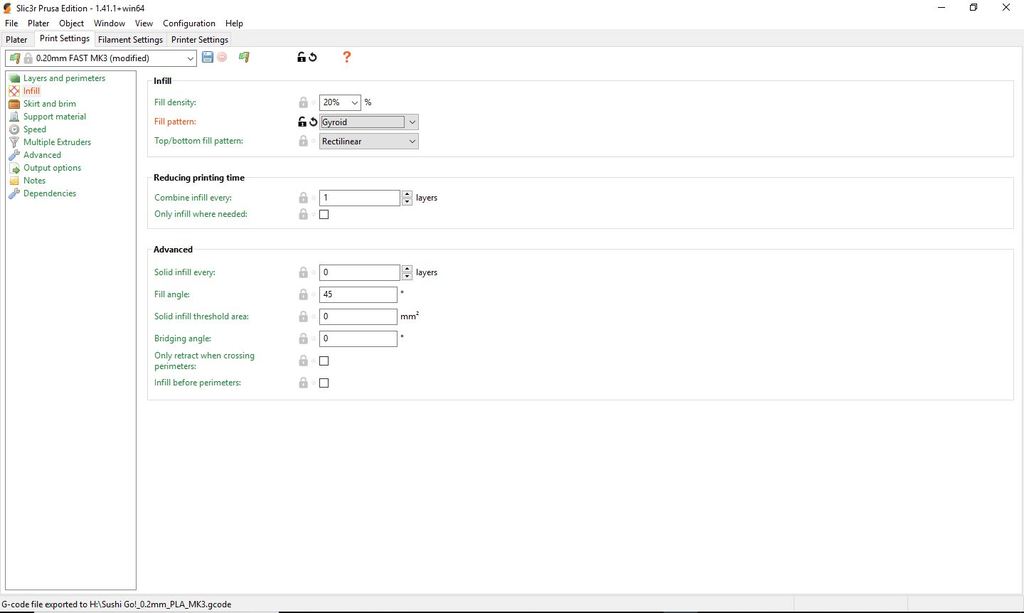Click the Speed clock sidebar icon
The image size is (1024, 613).
(x=14, y=129)
